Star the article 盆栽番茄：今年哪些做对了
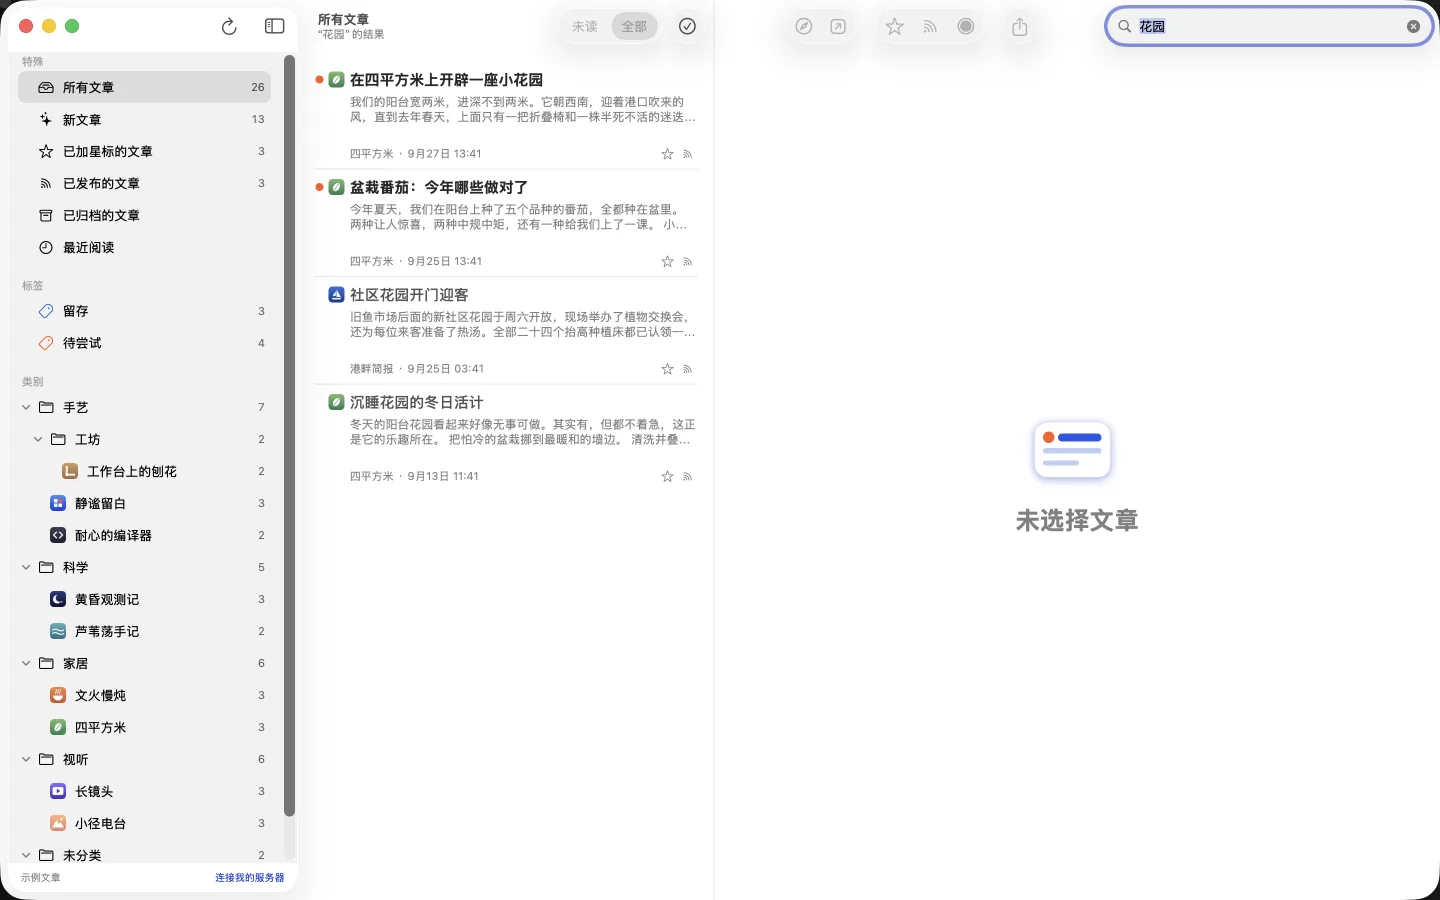 [x=667, y=262]
